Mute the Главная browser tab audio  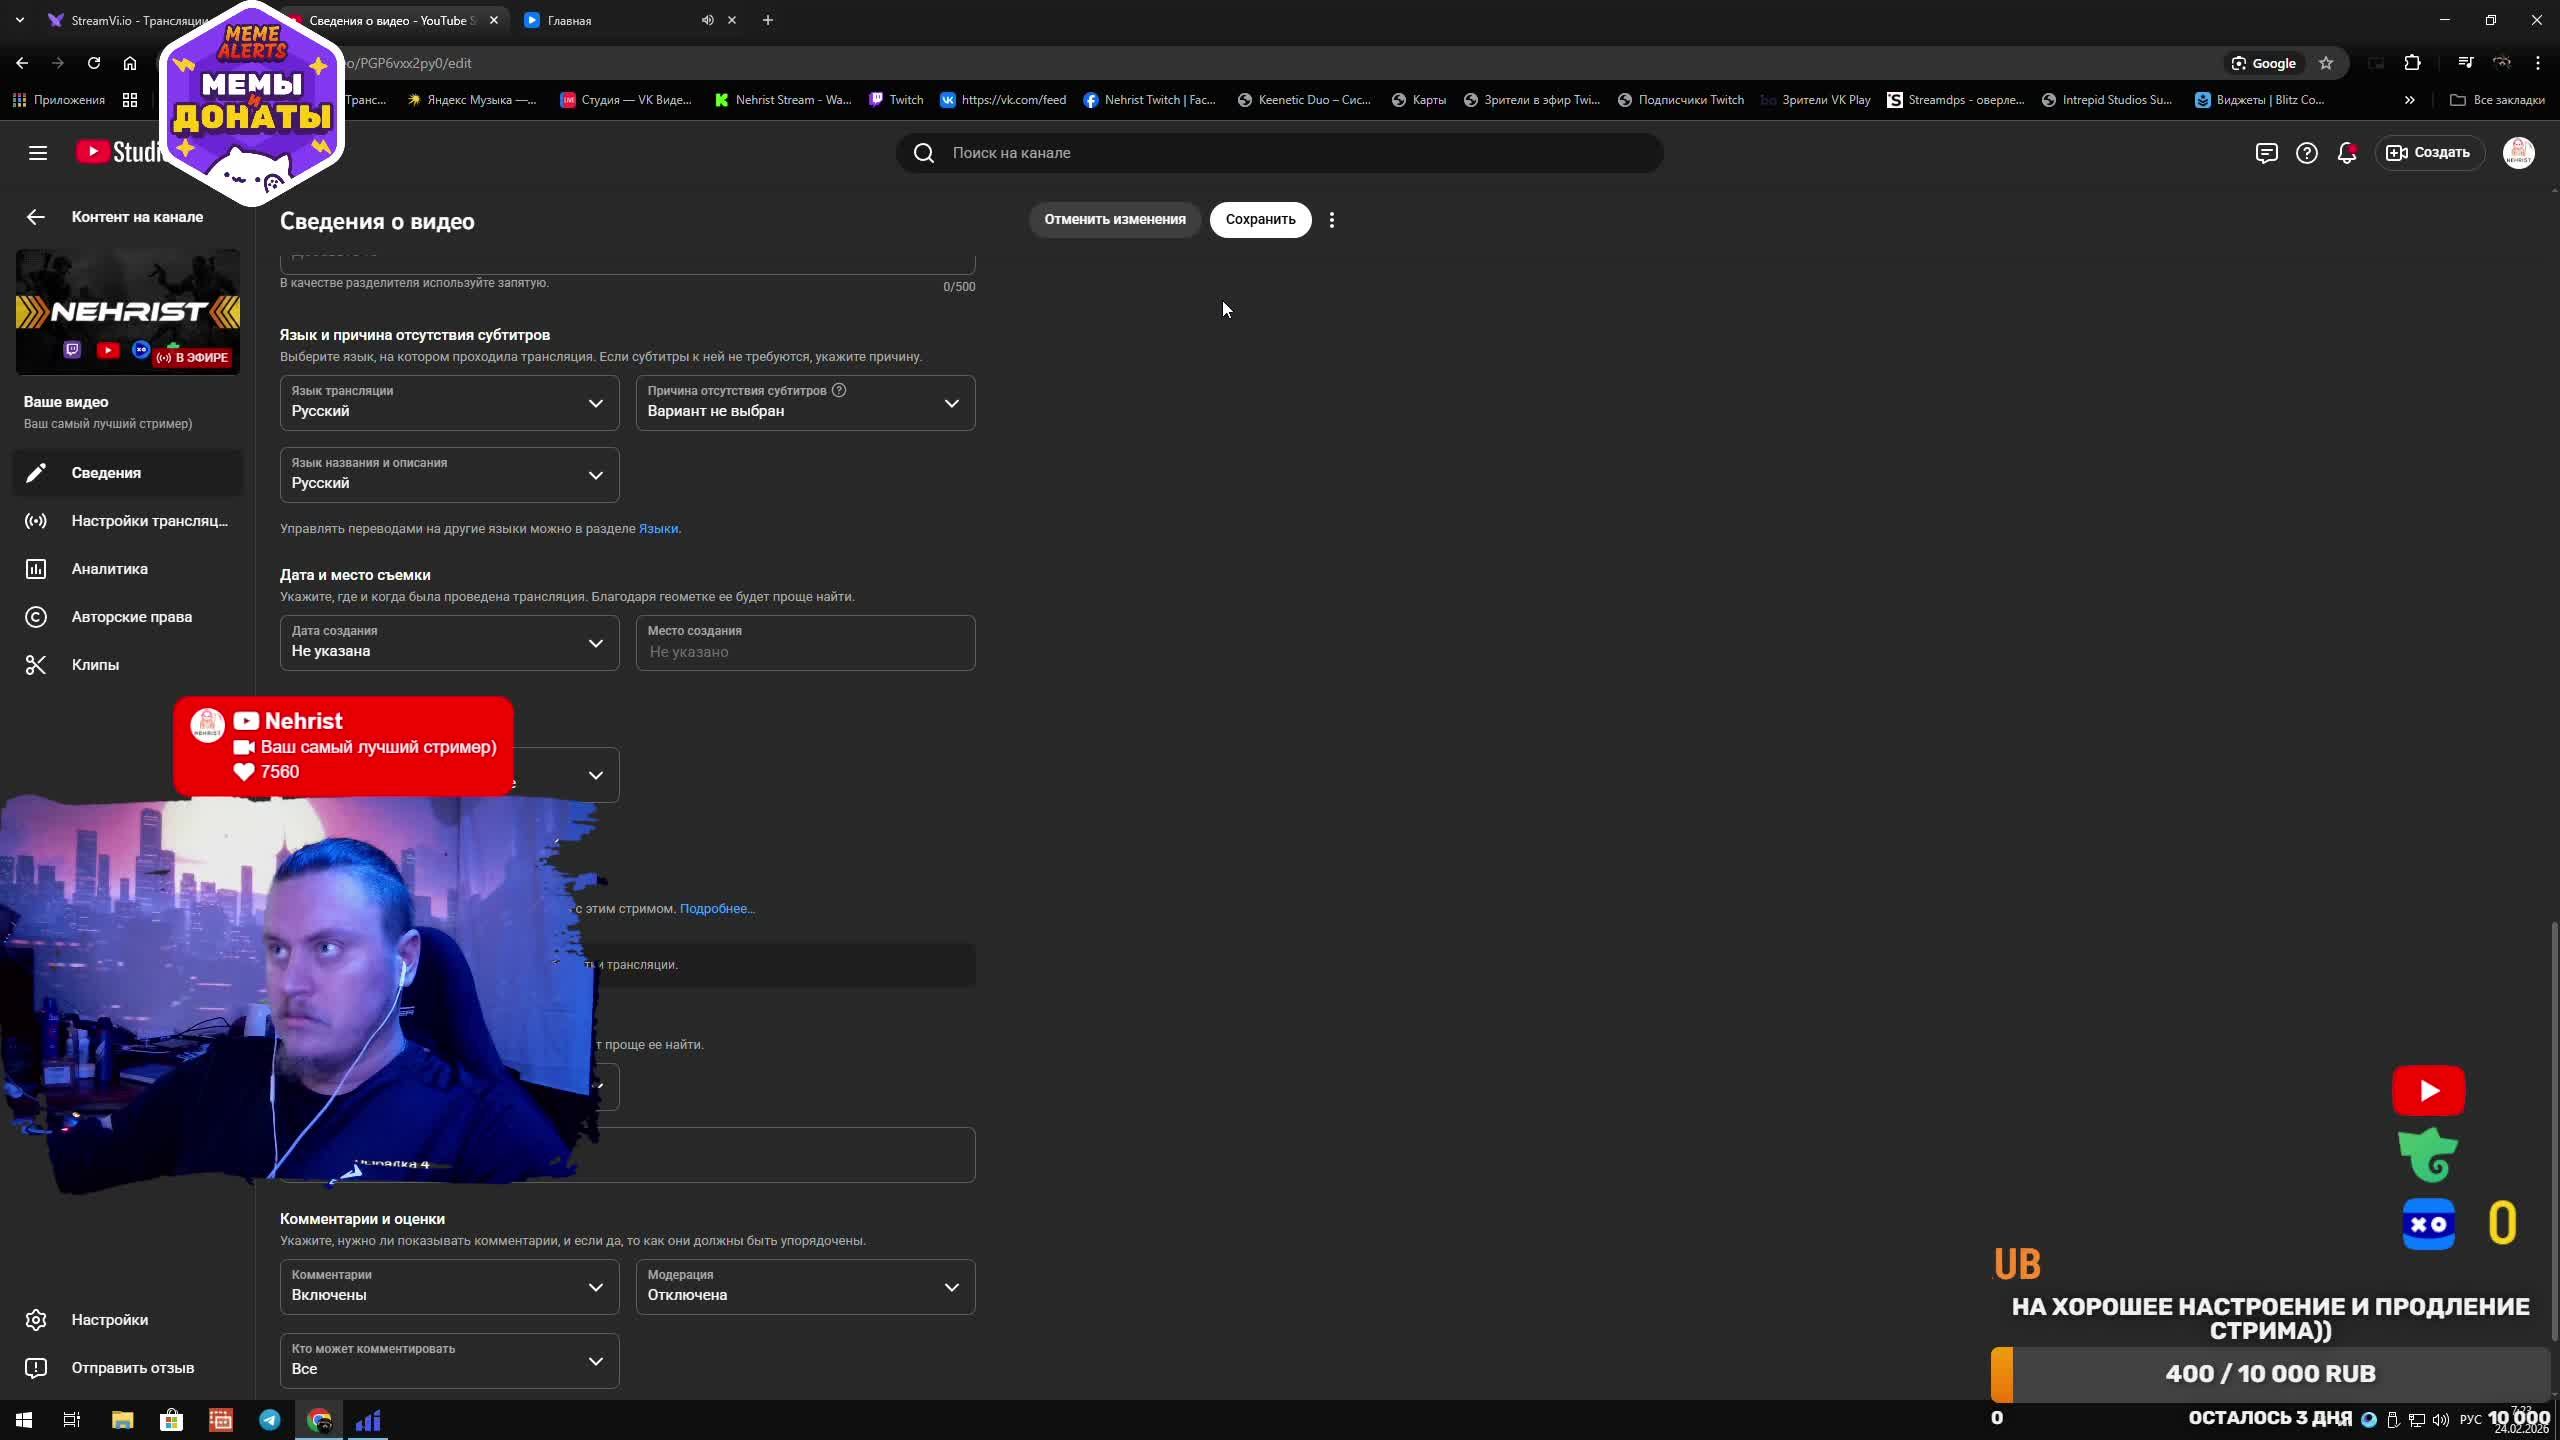[x=707, y=20]
